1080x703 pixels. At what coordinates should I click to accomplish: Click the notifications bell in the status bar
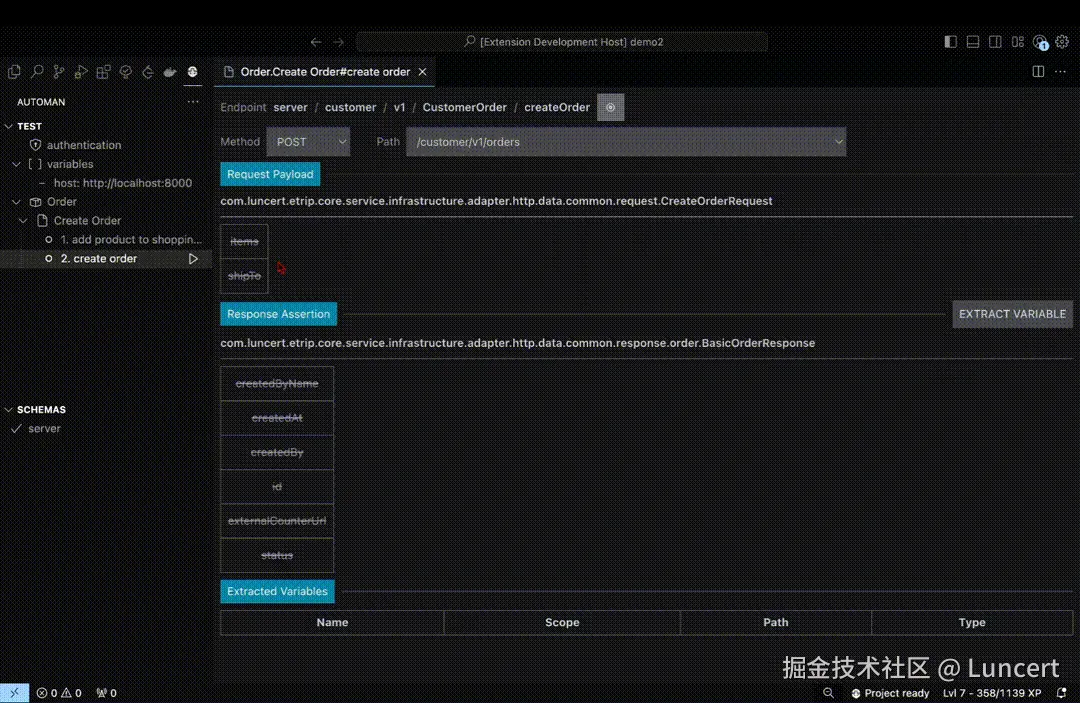(x=1063, y=692)
